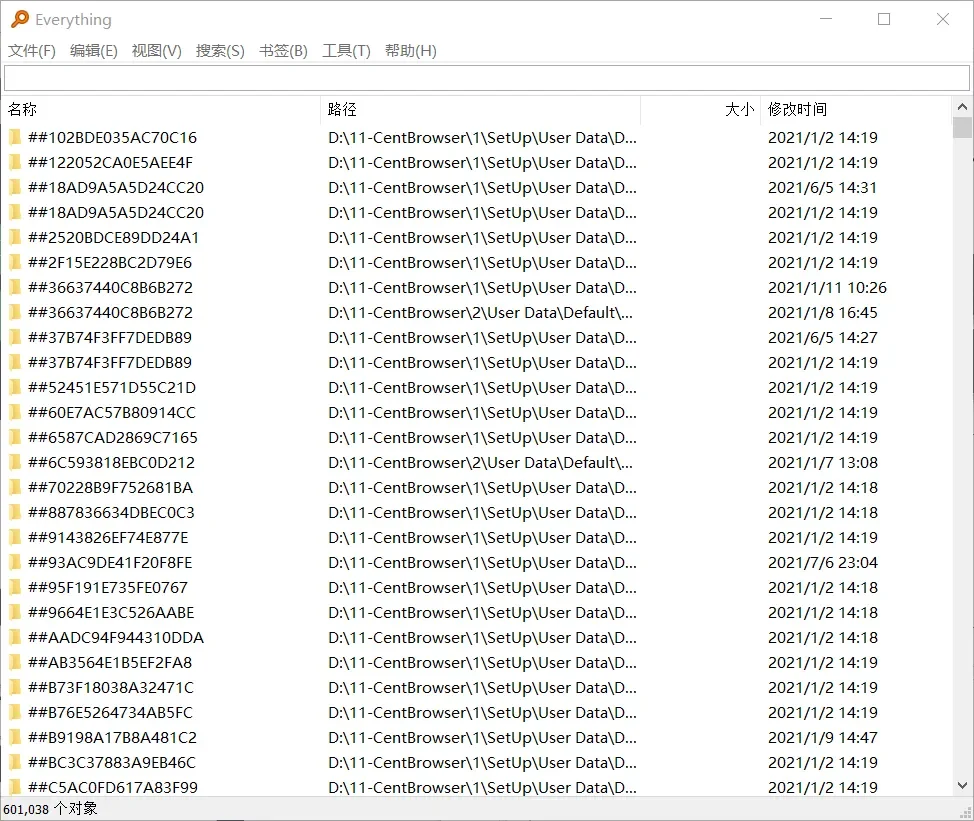The width and height of the screenshot is (974, 821).
Task: Sort results by the 大小 column
Action: coord(738,109)
